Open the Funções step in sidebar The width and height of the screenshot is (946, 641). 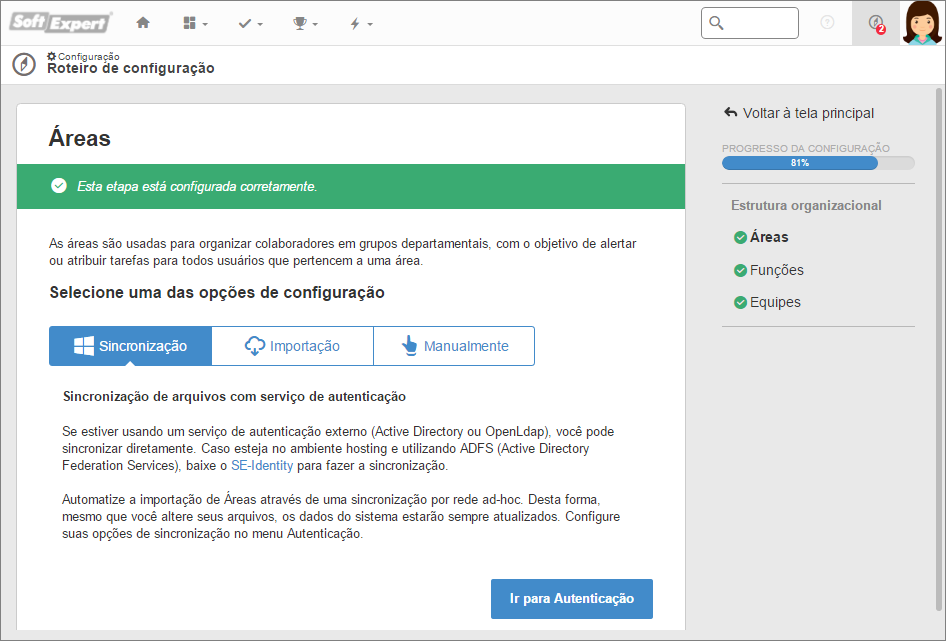tap(776, 270)
